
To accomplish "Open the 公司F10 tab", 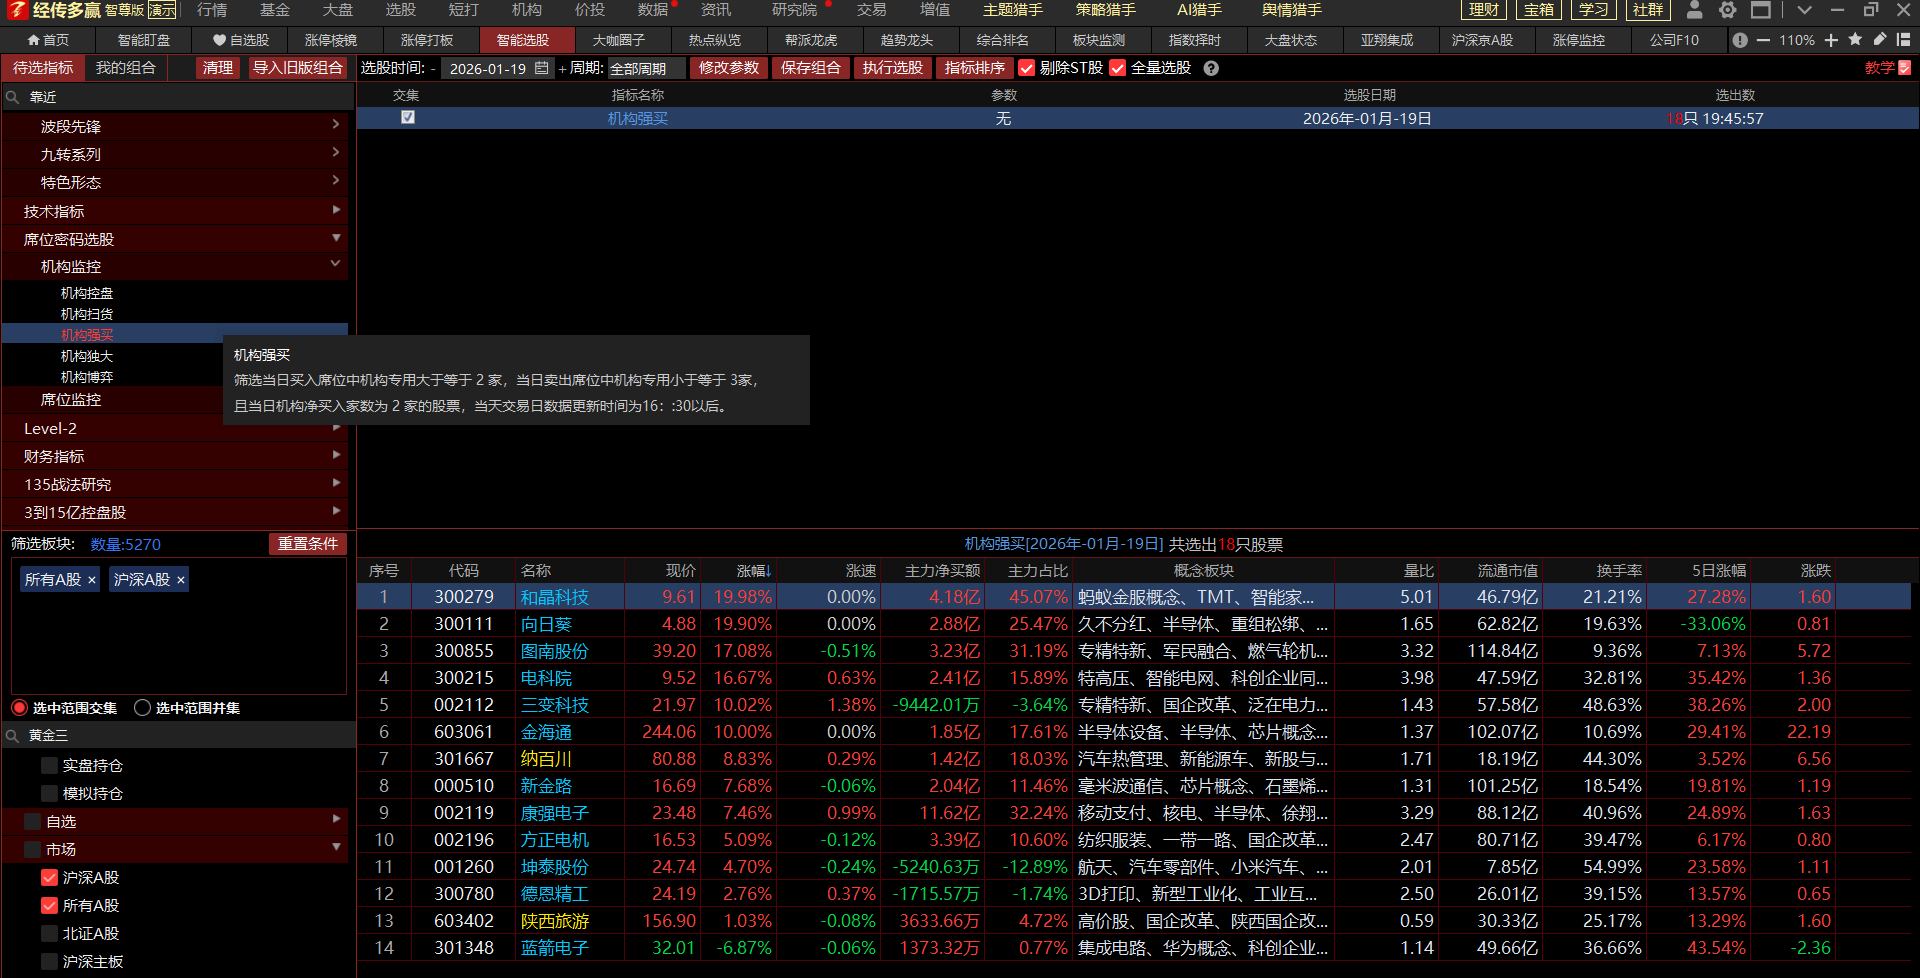I will point(1674,40).
